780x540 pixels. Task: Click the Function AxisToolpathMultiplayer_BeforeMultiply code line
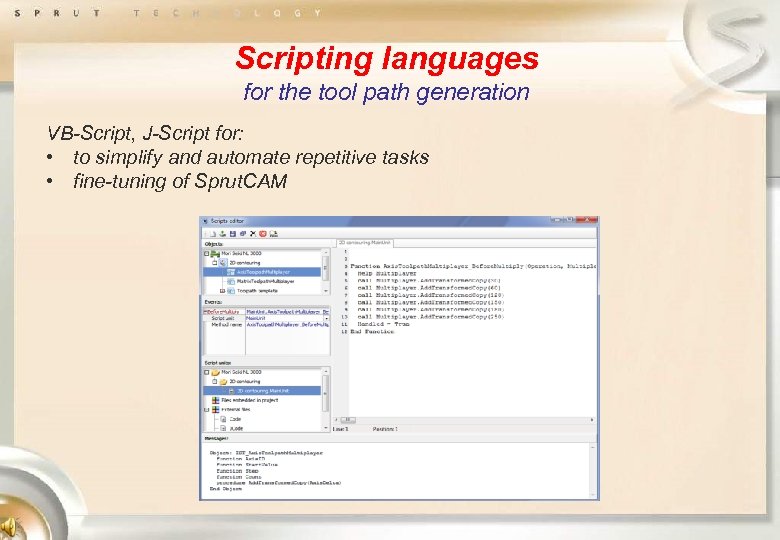point(473,266)
